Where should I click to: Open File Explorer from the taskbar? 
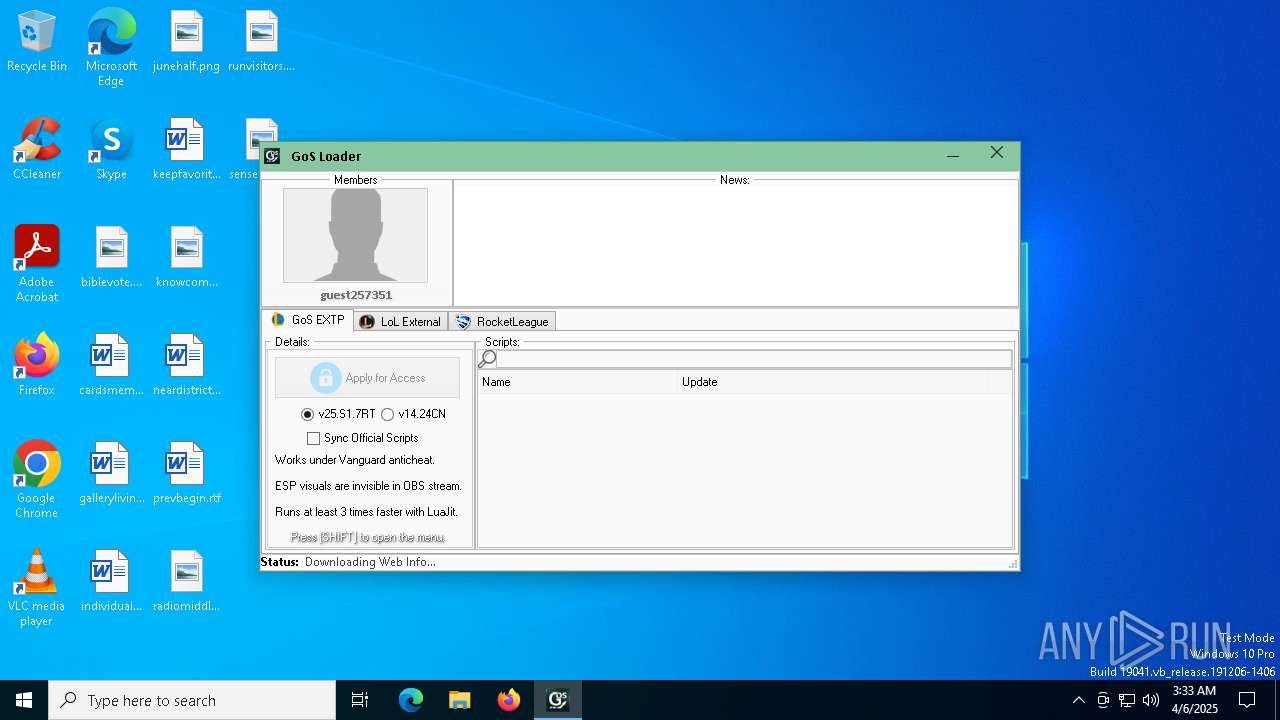pos(460,700)
